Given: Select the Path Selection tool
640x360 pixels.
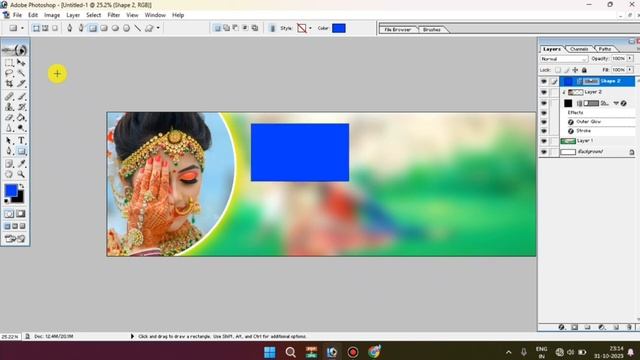Looking at the screenshot, I should click(x=9, y=141).
